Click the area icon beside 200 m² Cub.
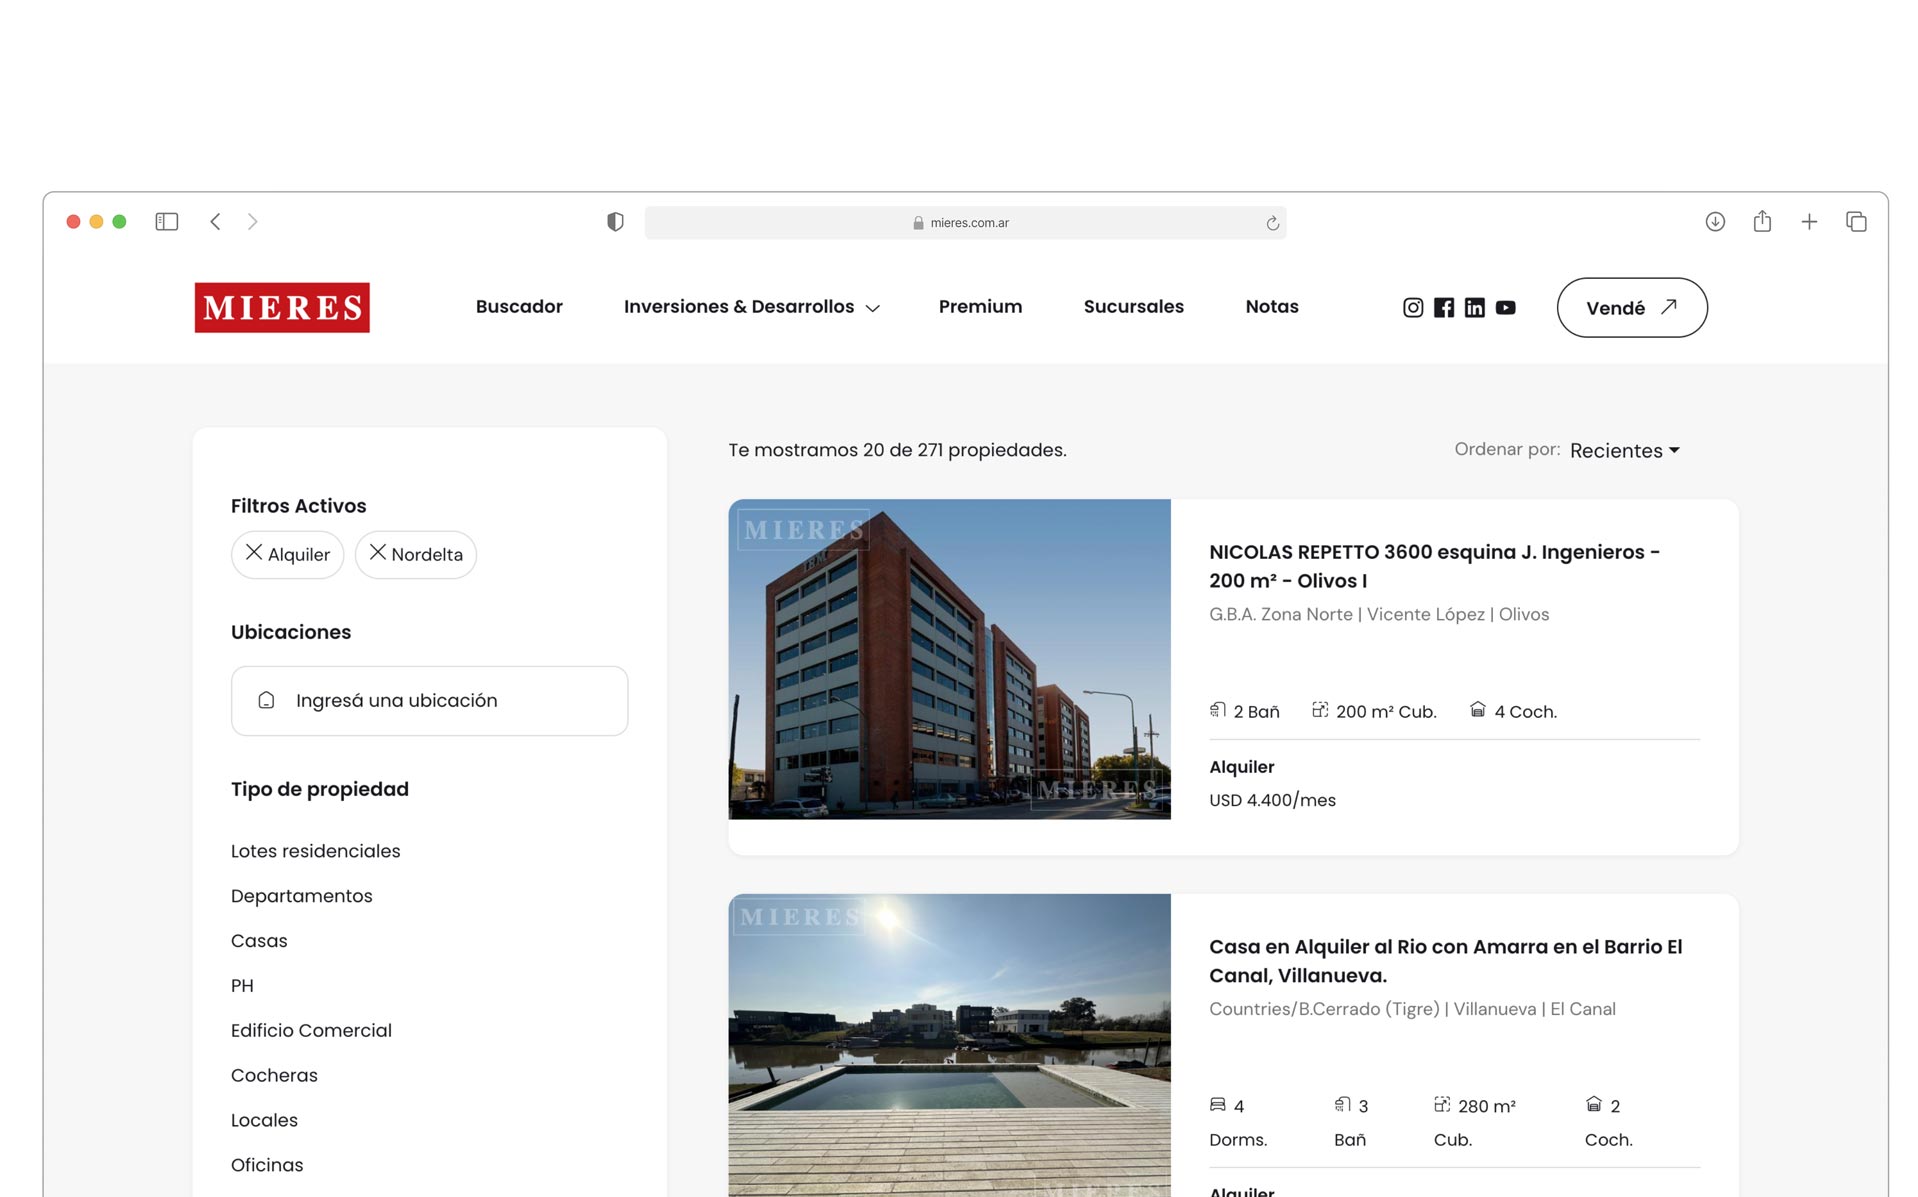Image resolution: width=1918 pixels, height=1197 pixels. (x=1320, y=710)
